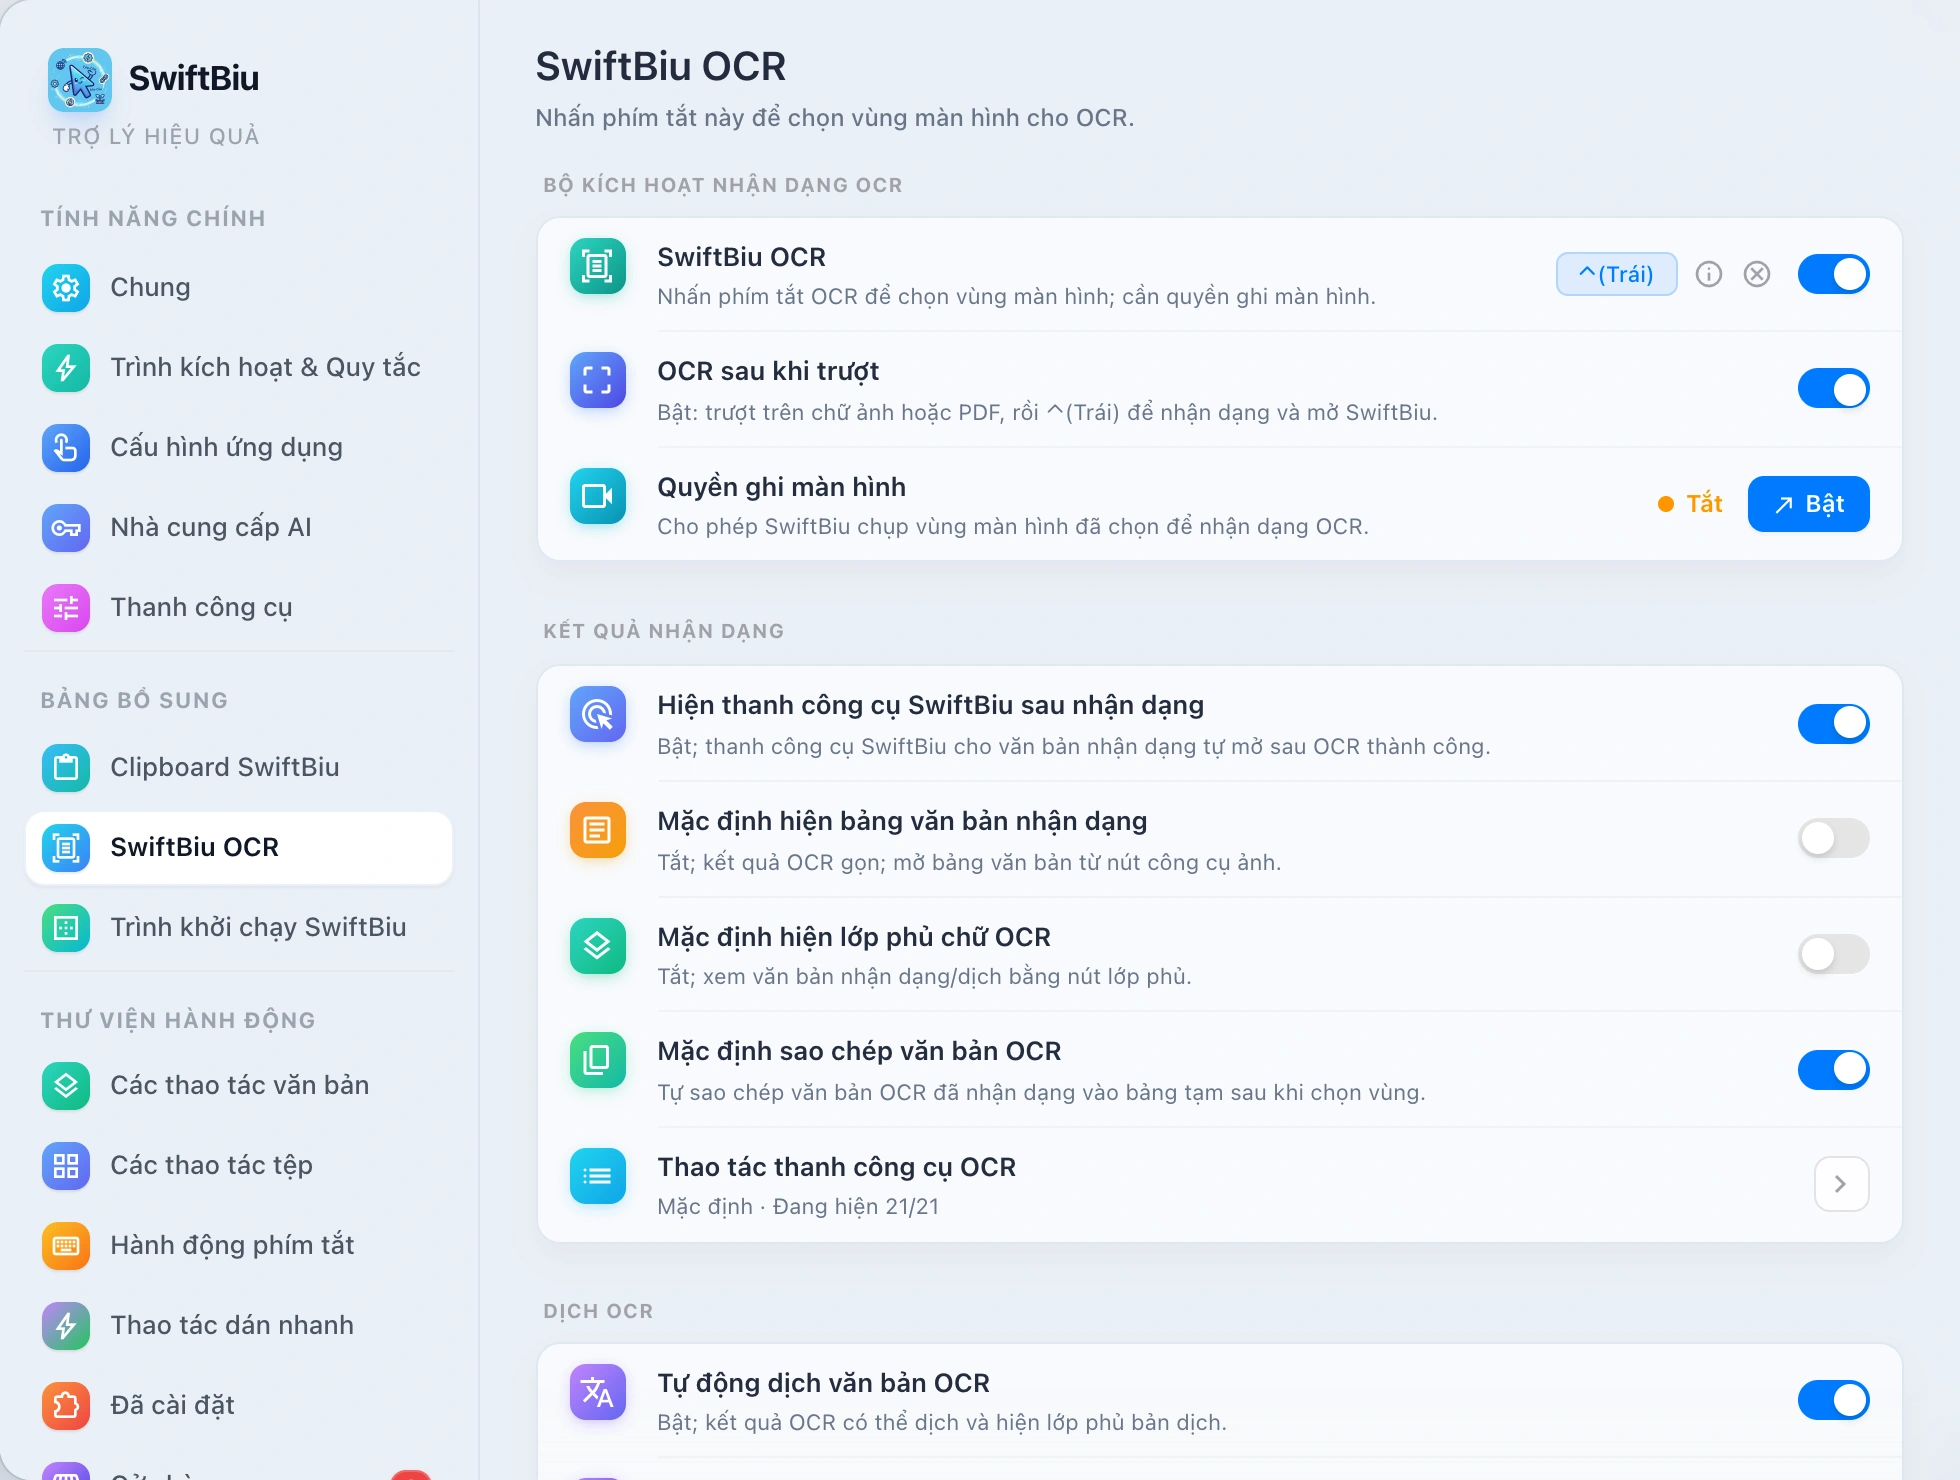Open Thao tác dán nhanh page
Viewport: 1960px width, 1480px height.
point(239,1326)
